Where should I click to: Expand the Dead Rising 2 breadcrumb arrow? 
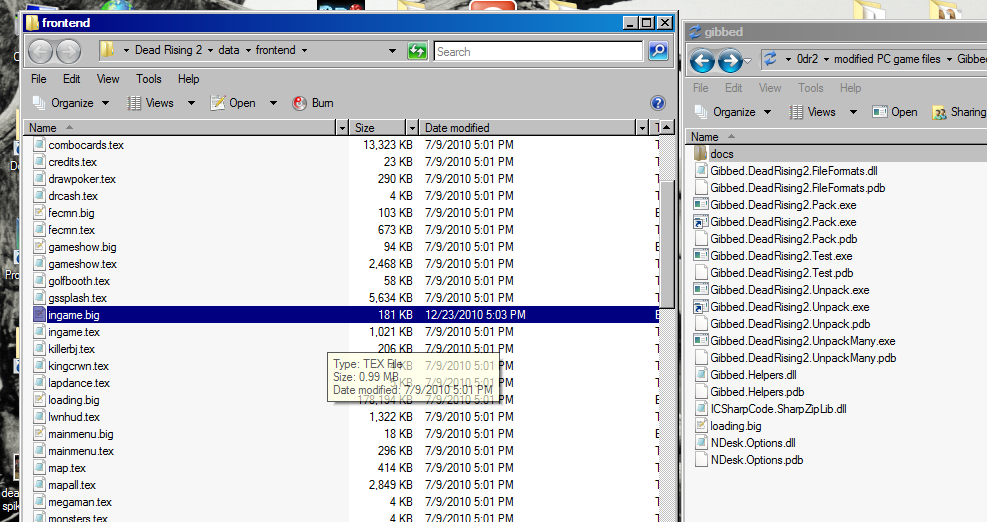[210, 50]
